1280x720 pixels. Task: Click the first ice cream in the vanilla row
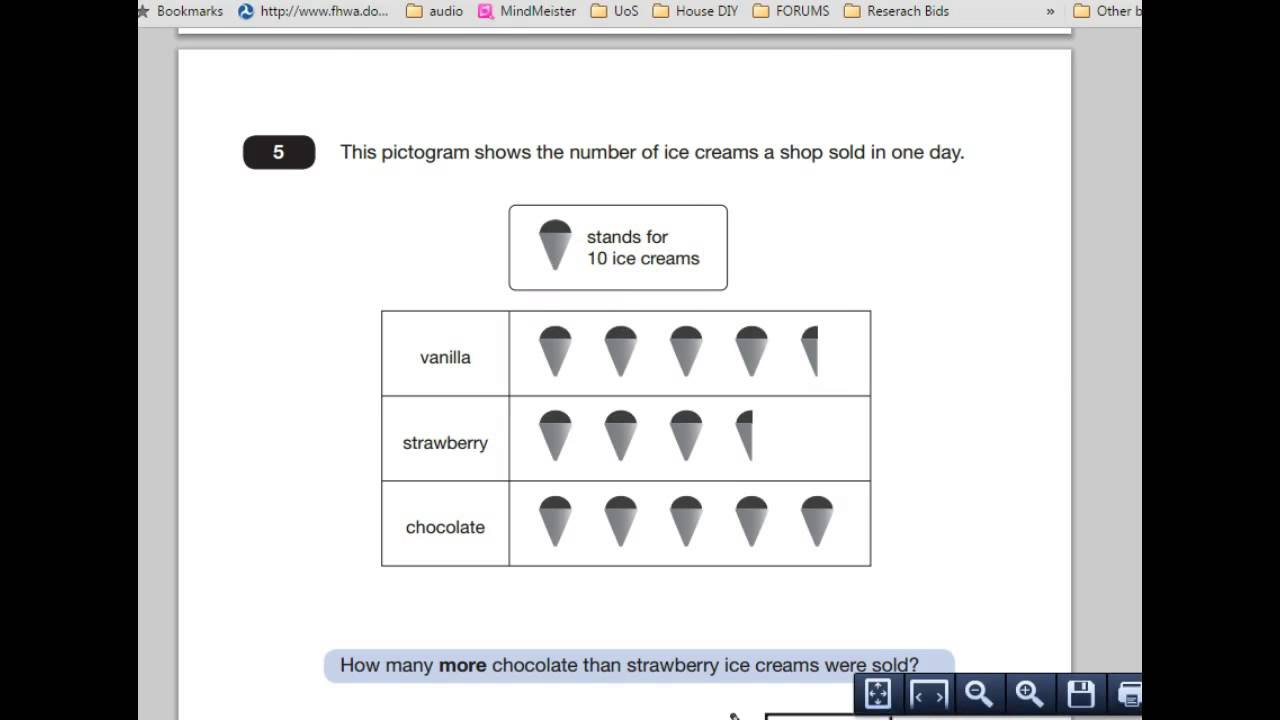555,351
